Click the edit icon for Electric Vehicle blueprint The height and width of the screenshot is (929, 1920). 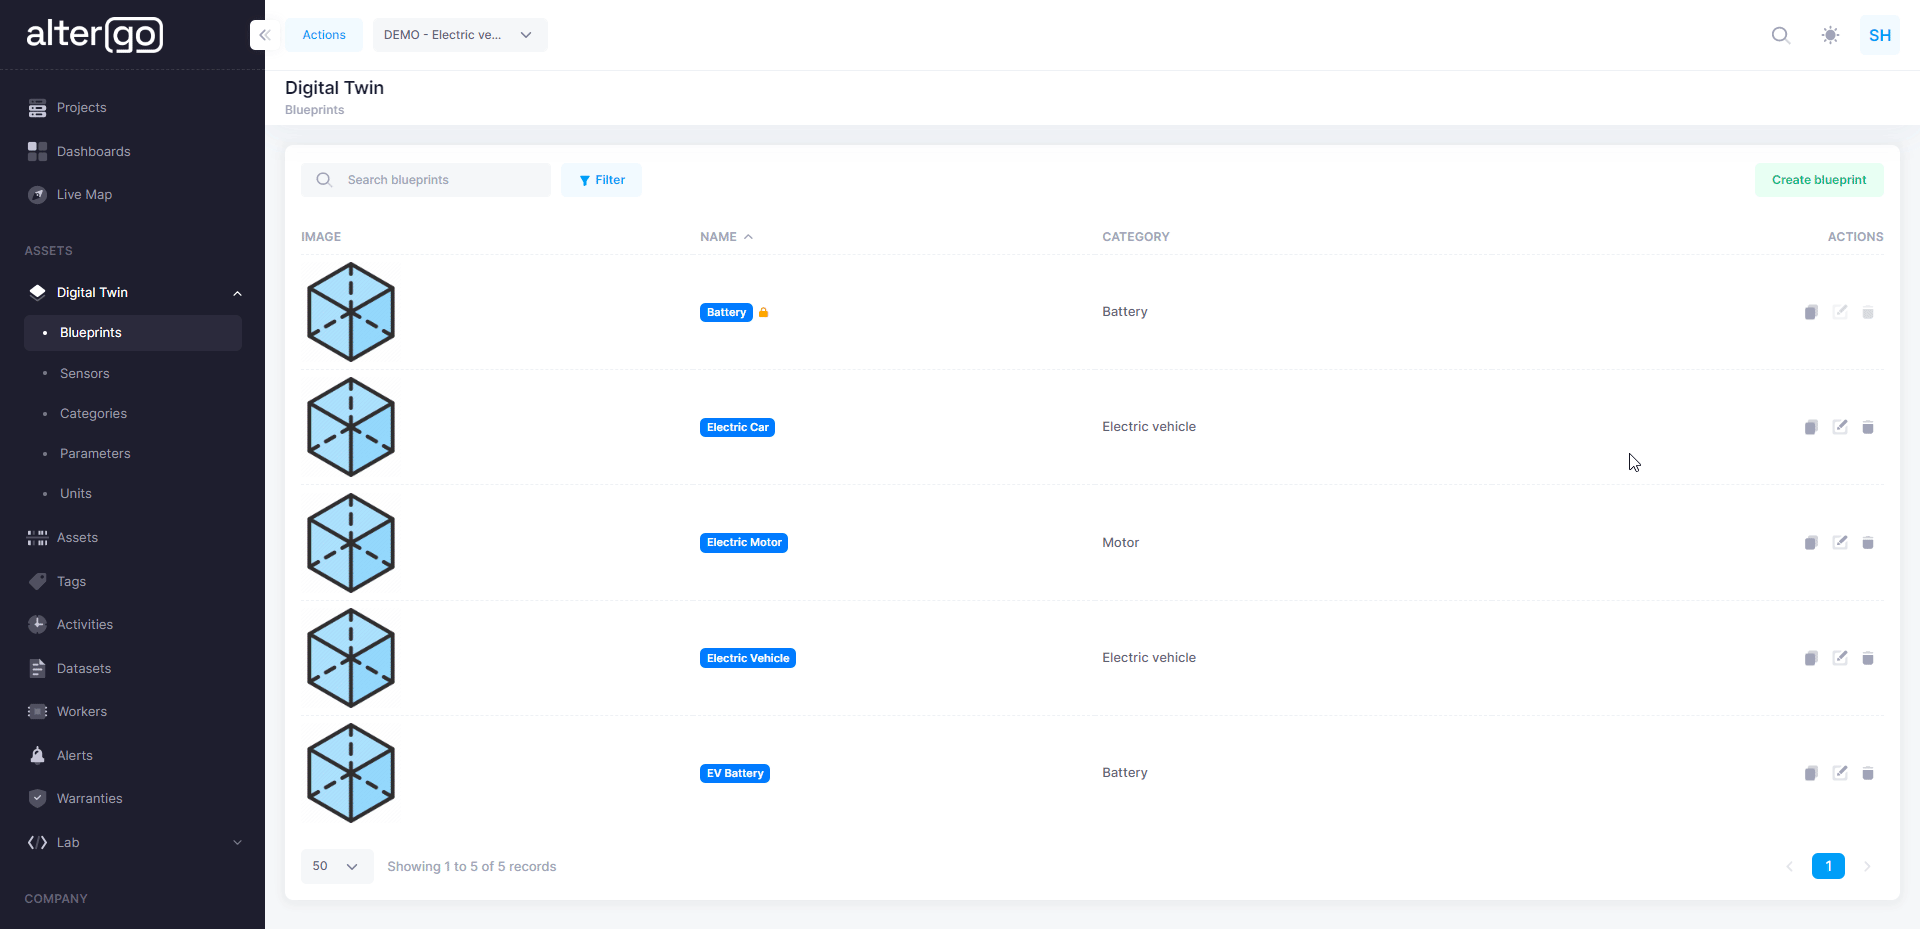click(1839, 657)
